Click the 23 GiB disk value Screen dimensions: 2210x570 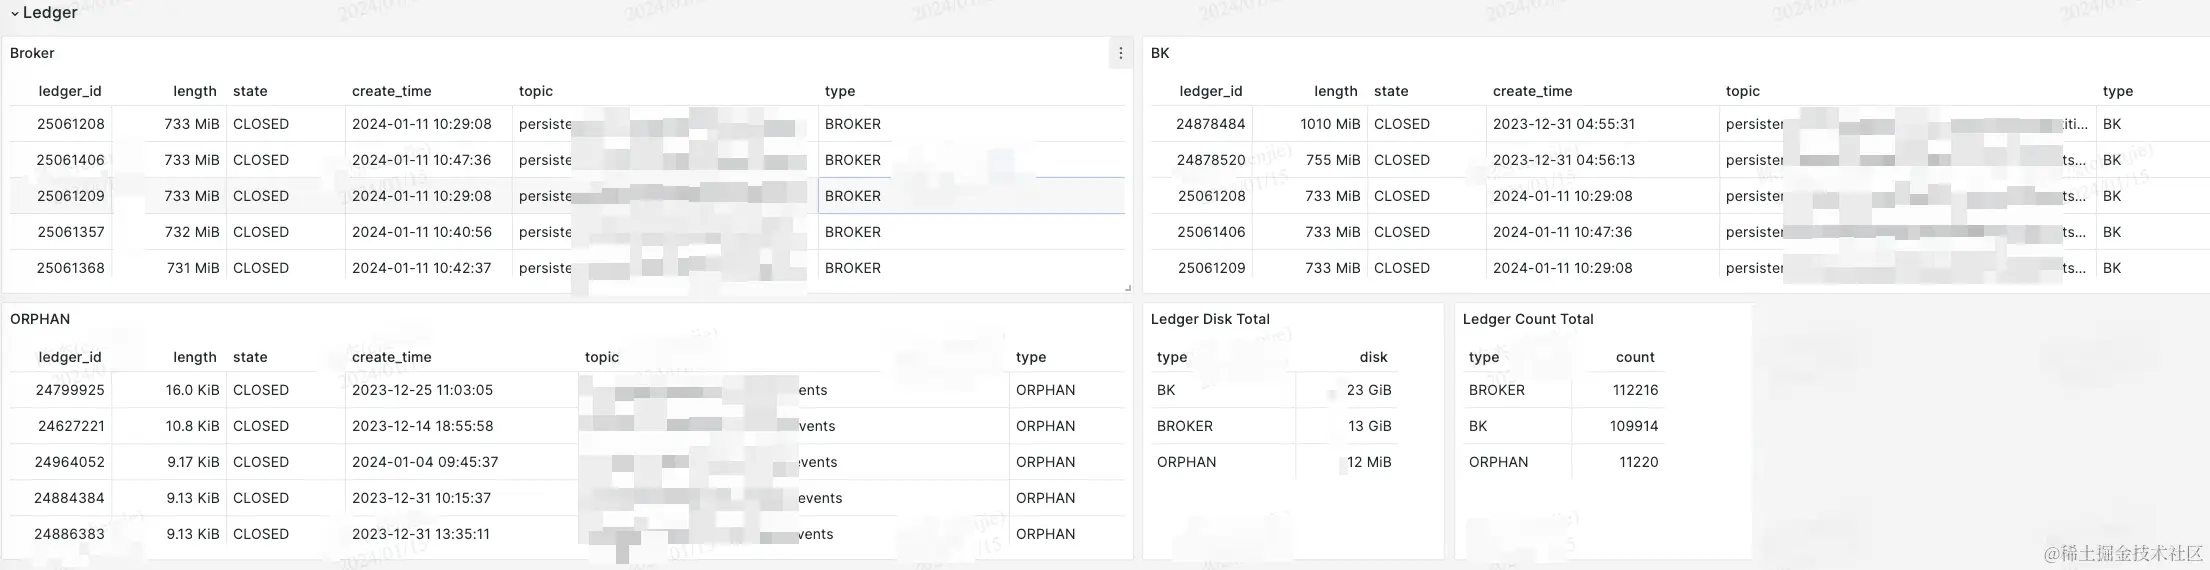coord(1369,390)
